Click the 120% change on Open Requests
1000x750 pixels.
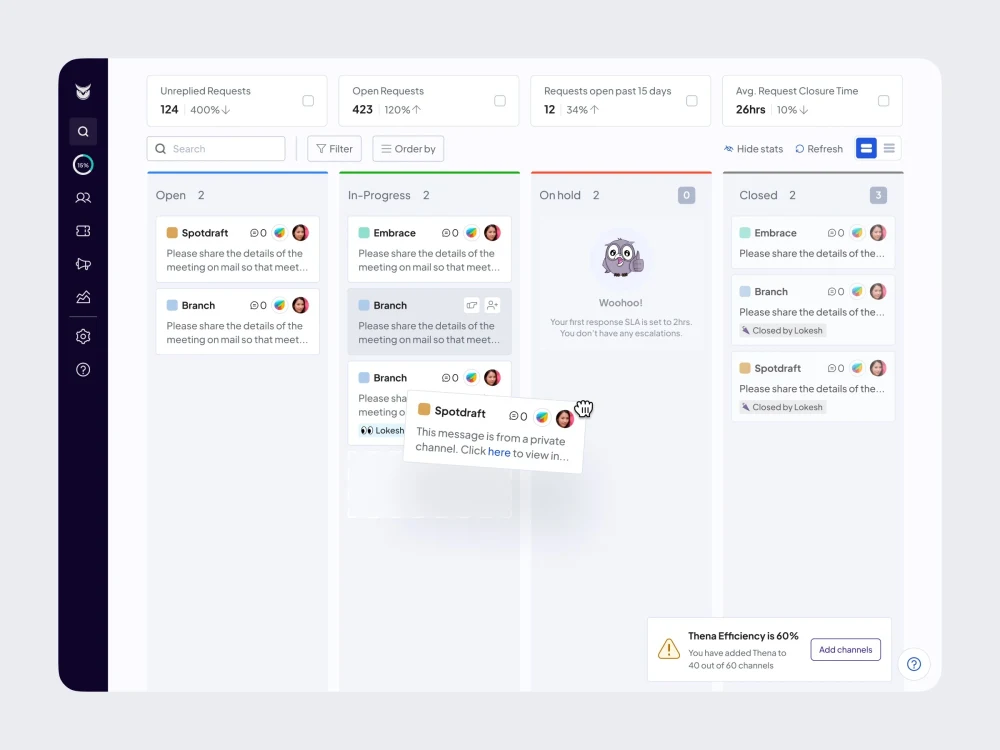[x=402, y=110]
